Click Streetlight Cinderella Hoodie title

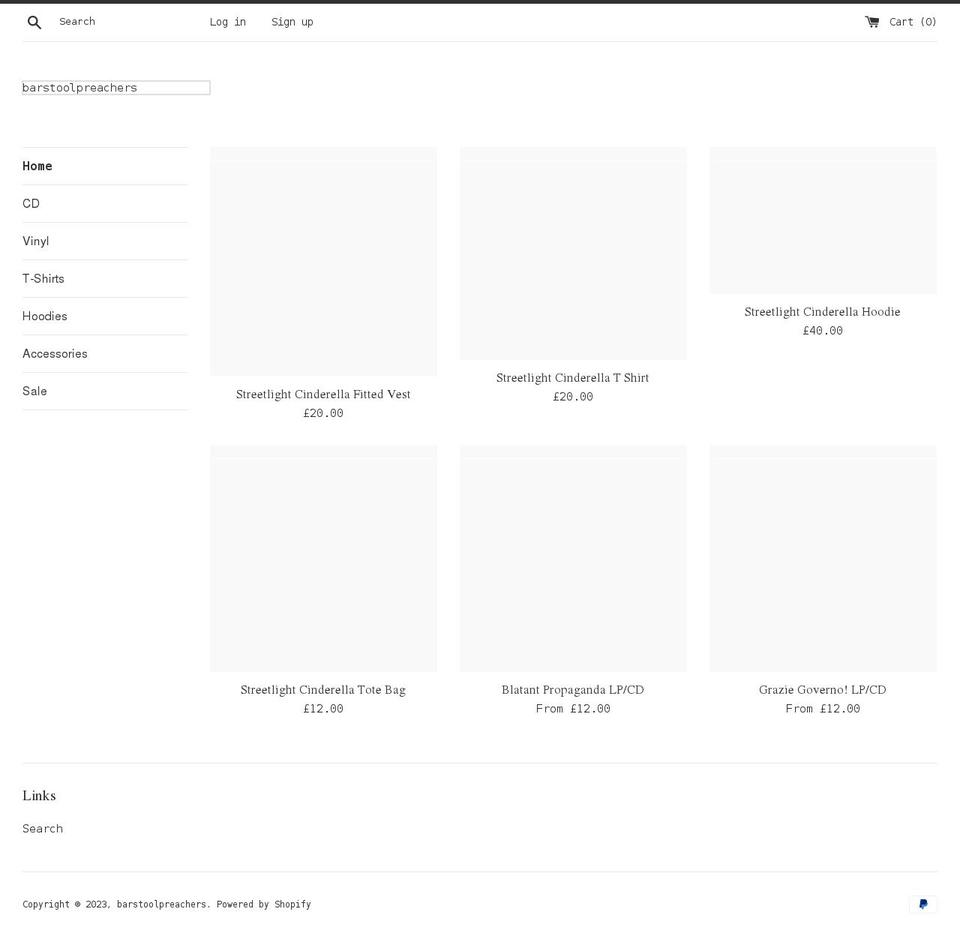click(822, 312)
